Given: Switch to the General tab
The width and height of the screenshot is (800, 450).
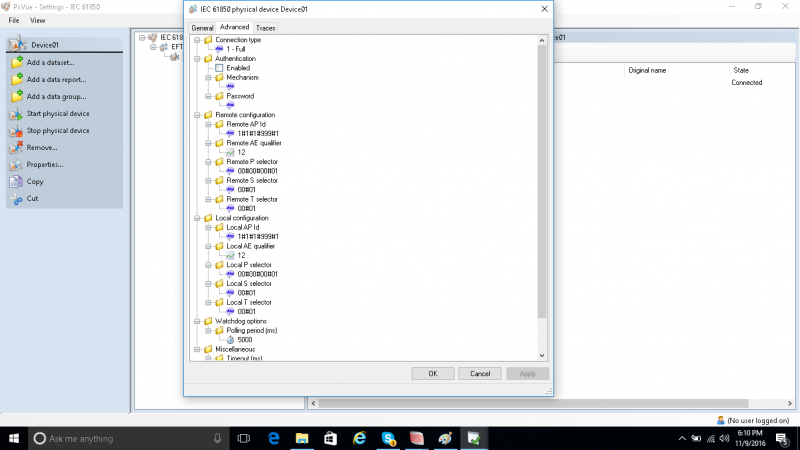Looking at the screenshot, I should click(x=202, y=28).
